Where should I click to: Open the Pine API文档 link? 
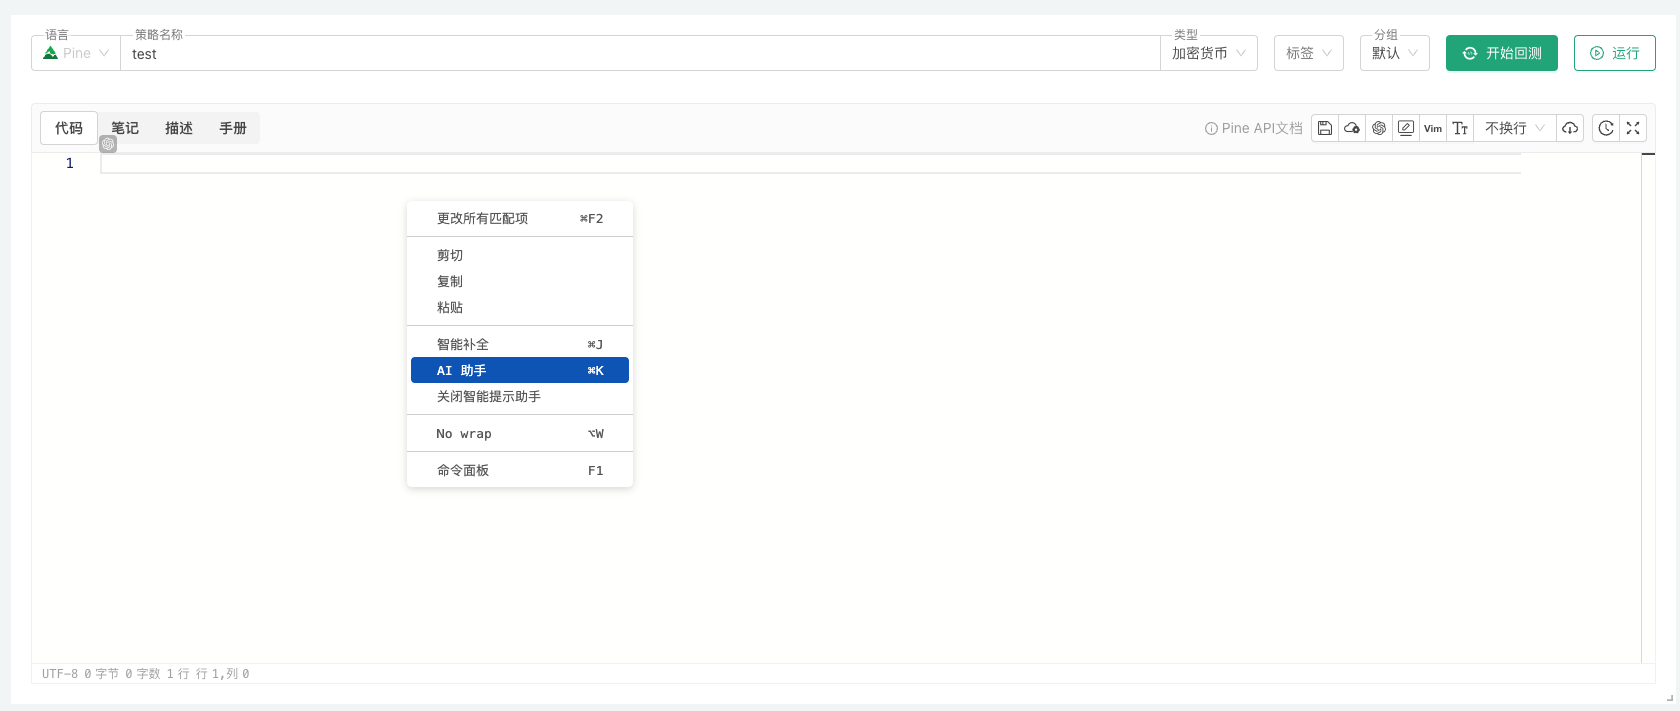pos(1254,128)
